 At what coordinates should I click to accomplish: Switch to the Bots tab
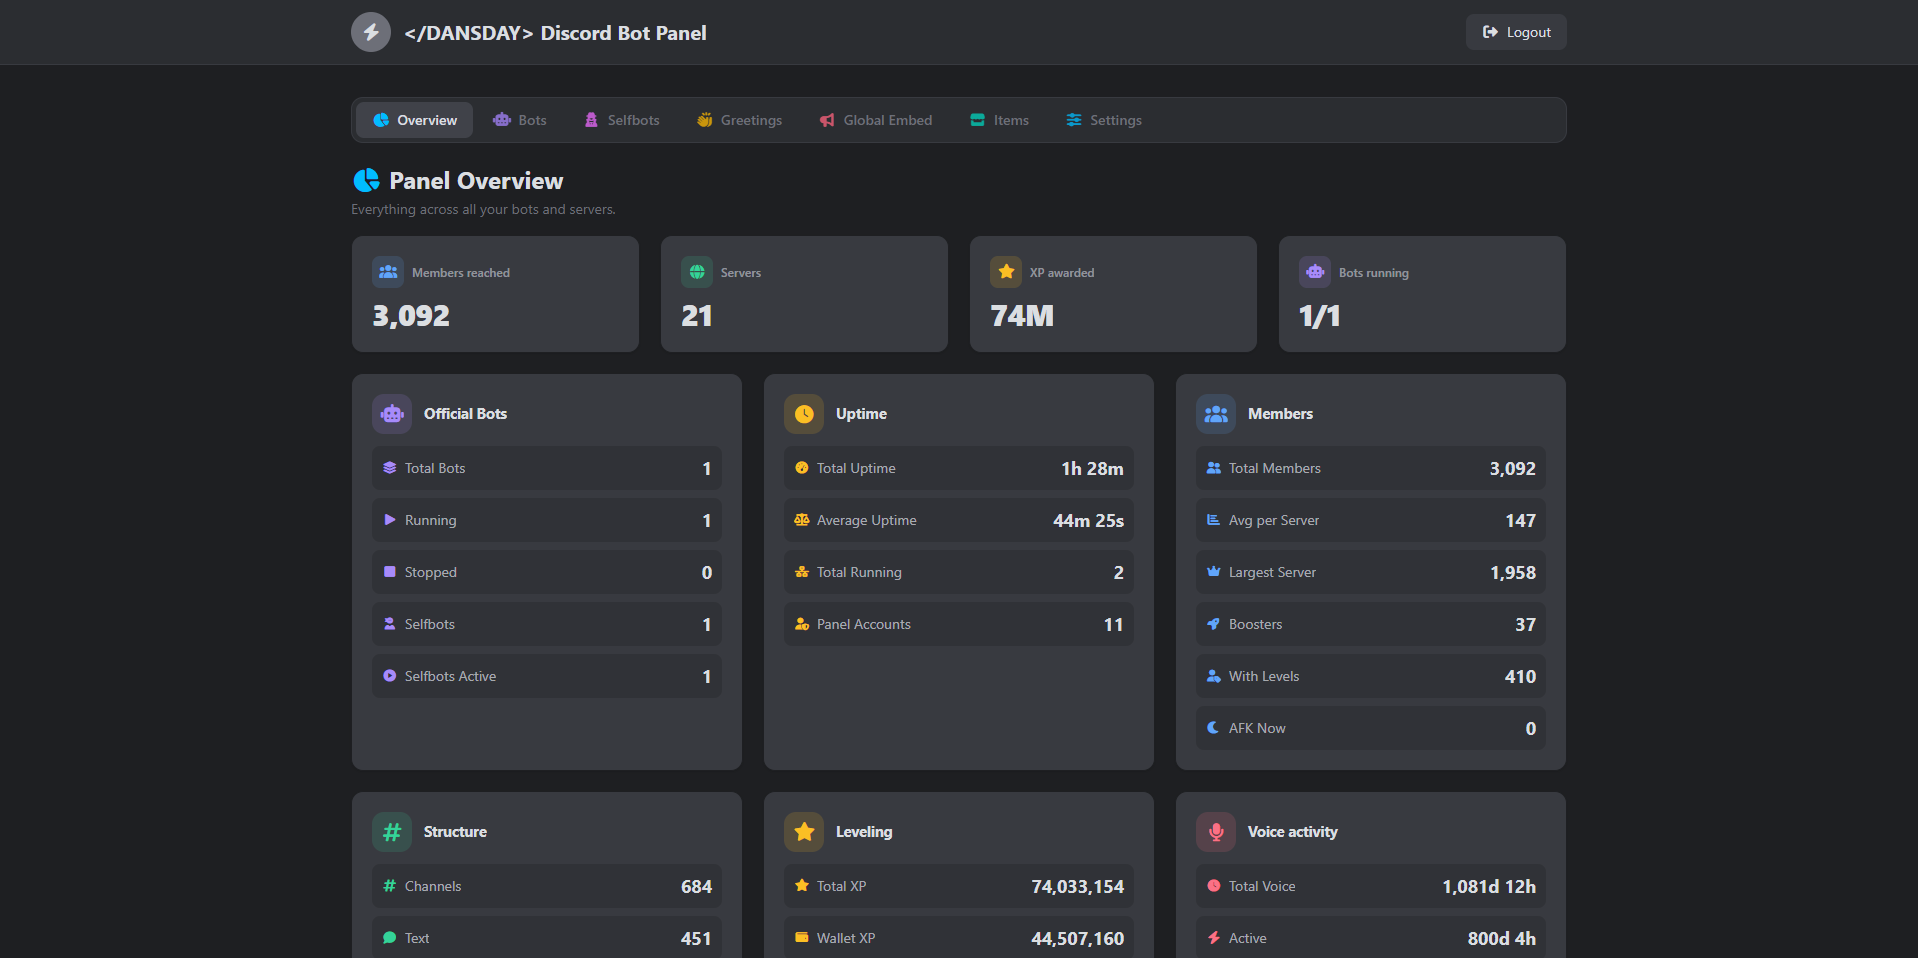520,120
